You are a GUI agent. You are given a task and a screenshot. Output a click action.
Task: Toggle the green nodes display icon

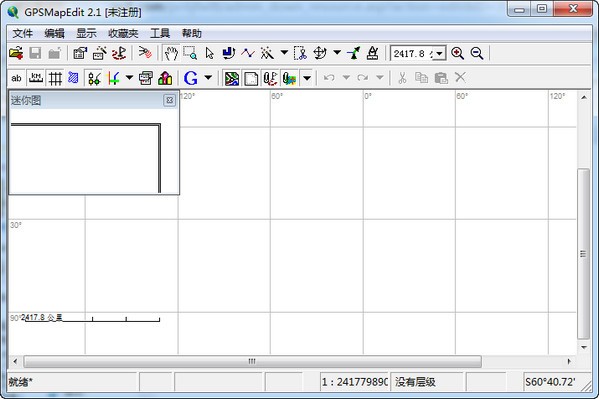click(94, 78)
